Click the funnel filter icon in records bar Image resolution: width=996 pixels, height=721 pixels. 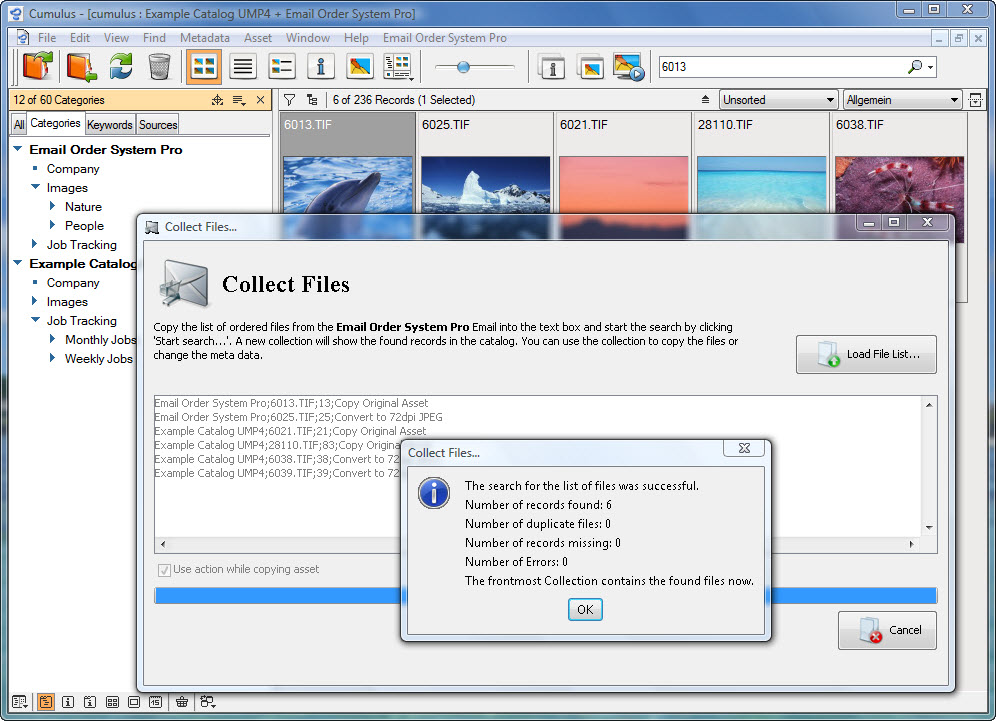point(290,100)
